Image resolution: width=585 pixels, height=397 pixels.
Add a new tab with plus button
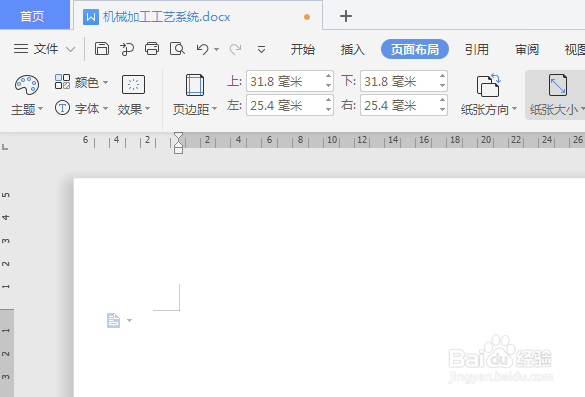click(x=346, y=16)
